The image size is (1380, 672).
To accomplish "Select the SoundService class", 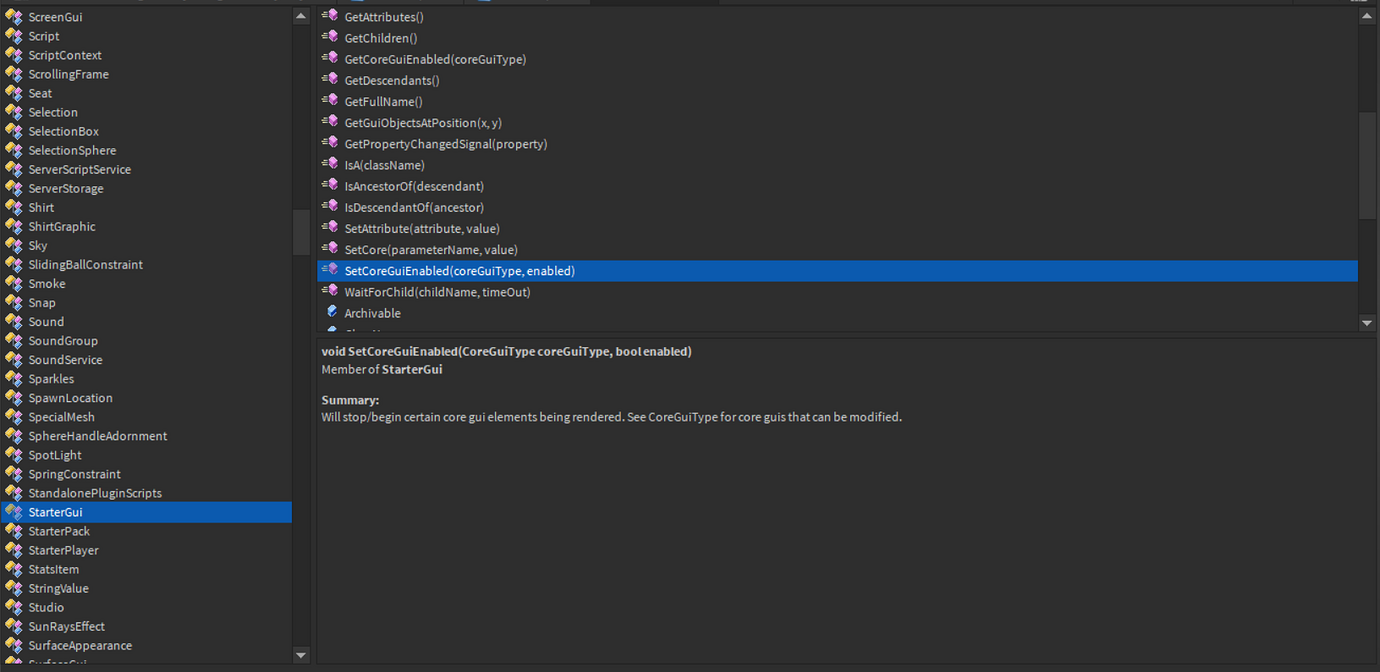I will pos(65,359).
